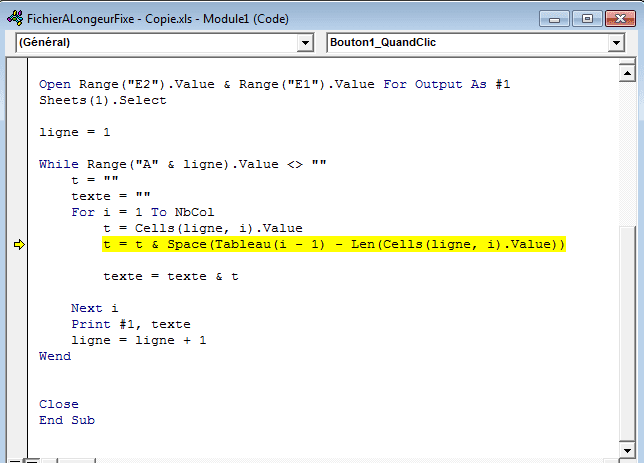Image resolution: width=644 pixels, height=463 pixels.
Task: Click the line t = Cells(ligne, i).Value
Action: (x=203, y=228)
